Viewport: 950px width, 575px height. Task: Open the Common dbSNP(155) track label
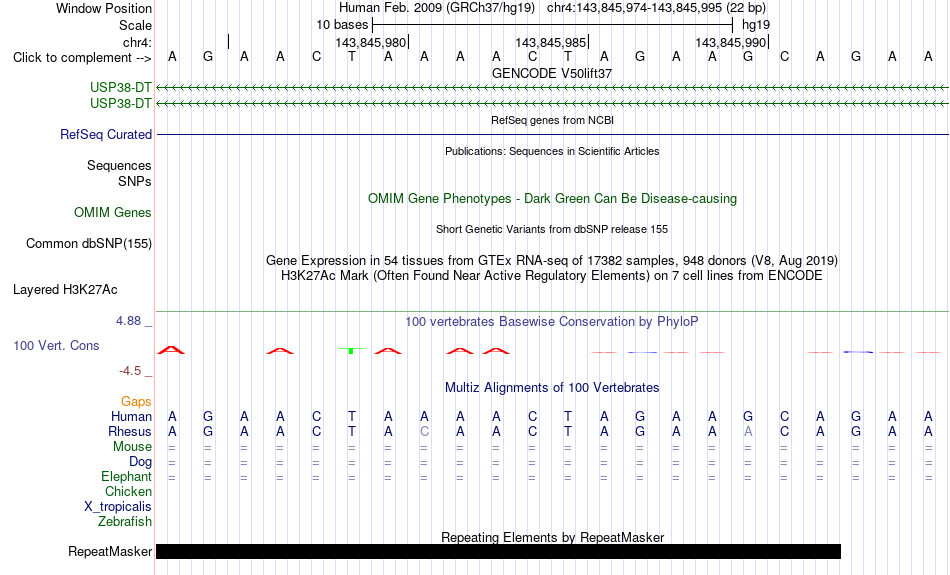click(x=88, y=244)
